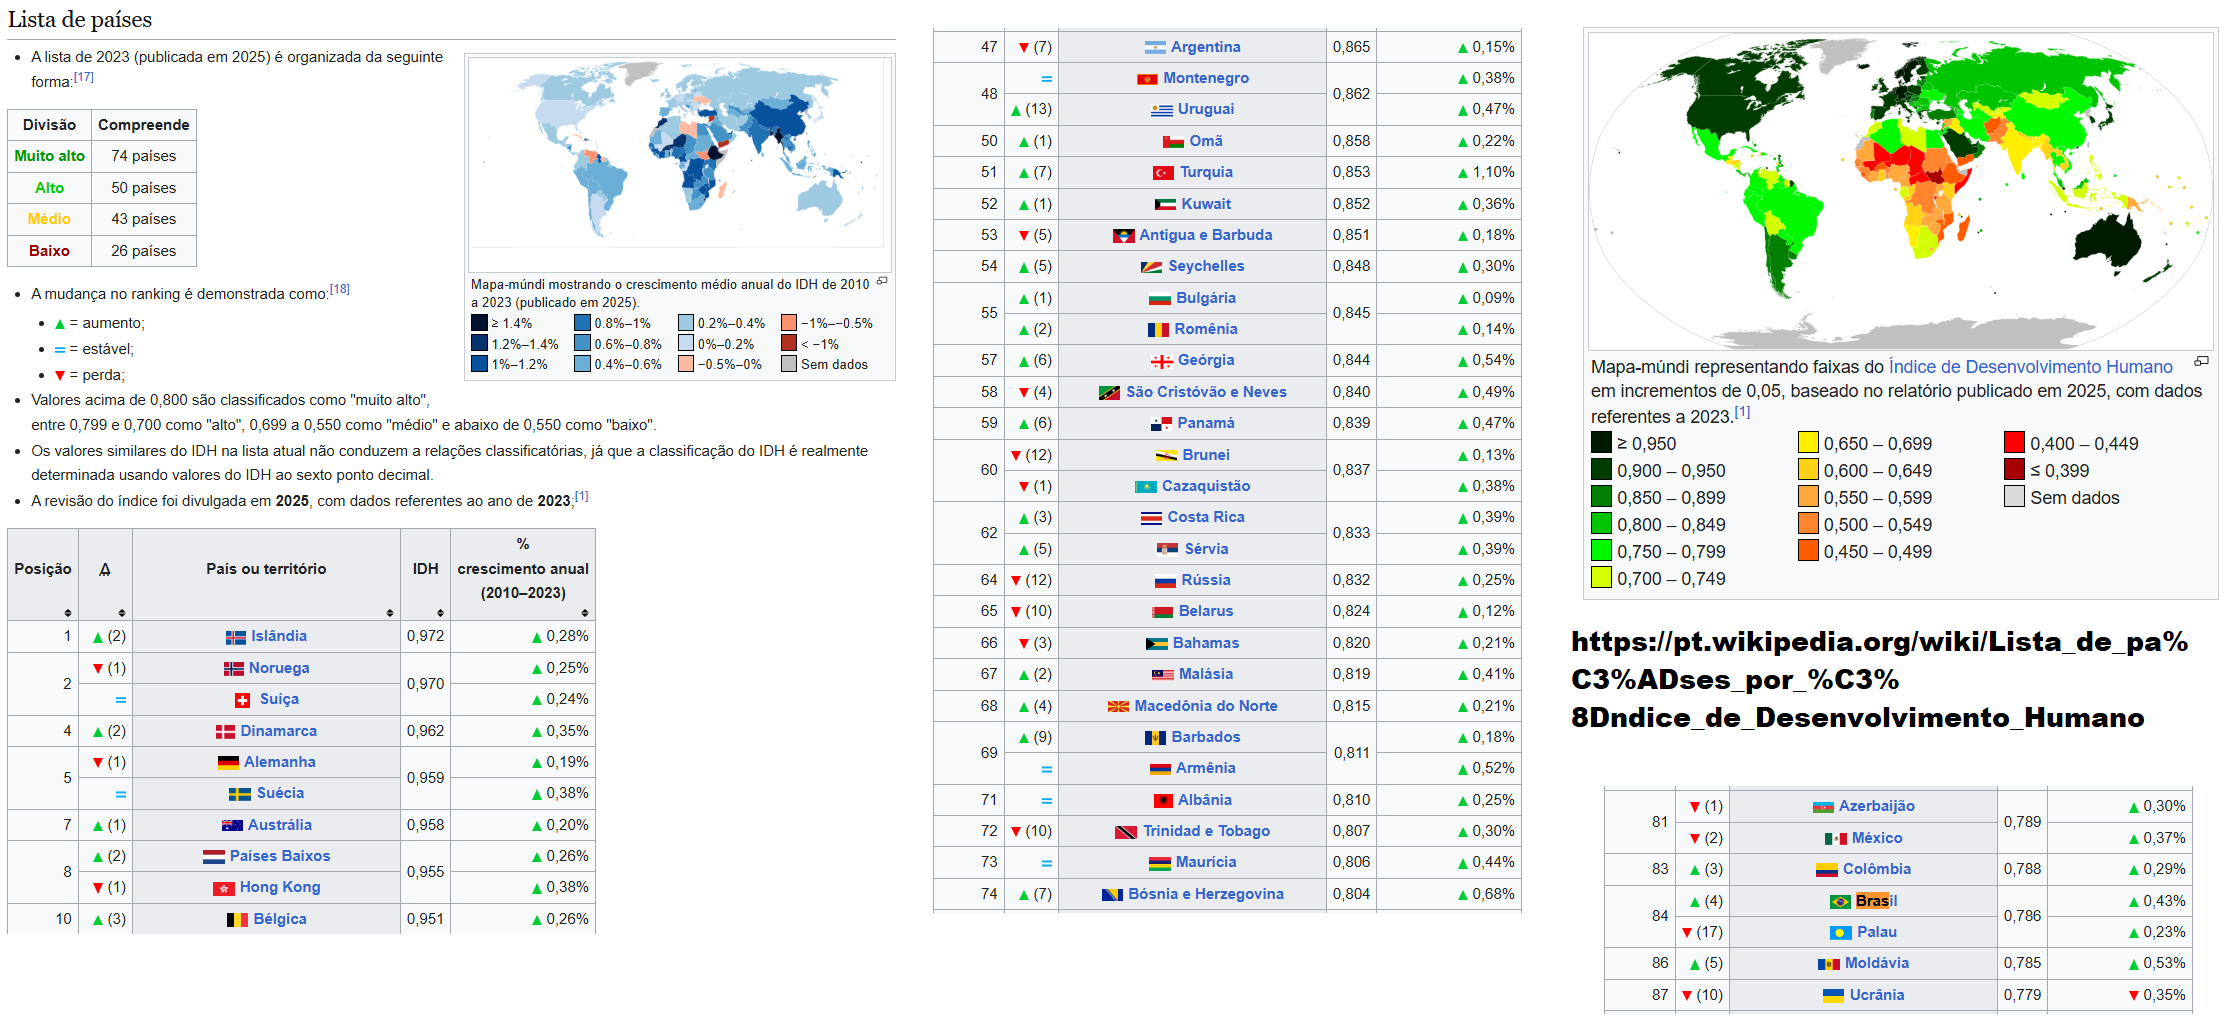Click the Mexico flag beside México
The width and height of the screenshot is (2230, 1030).
[1836, 839]
